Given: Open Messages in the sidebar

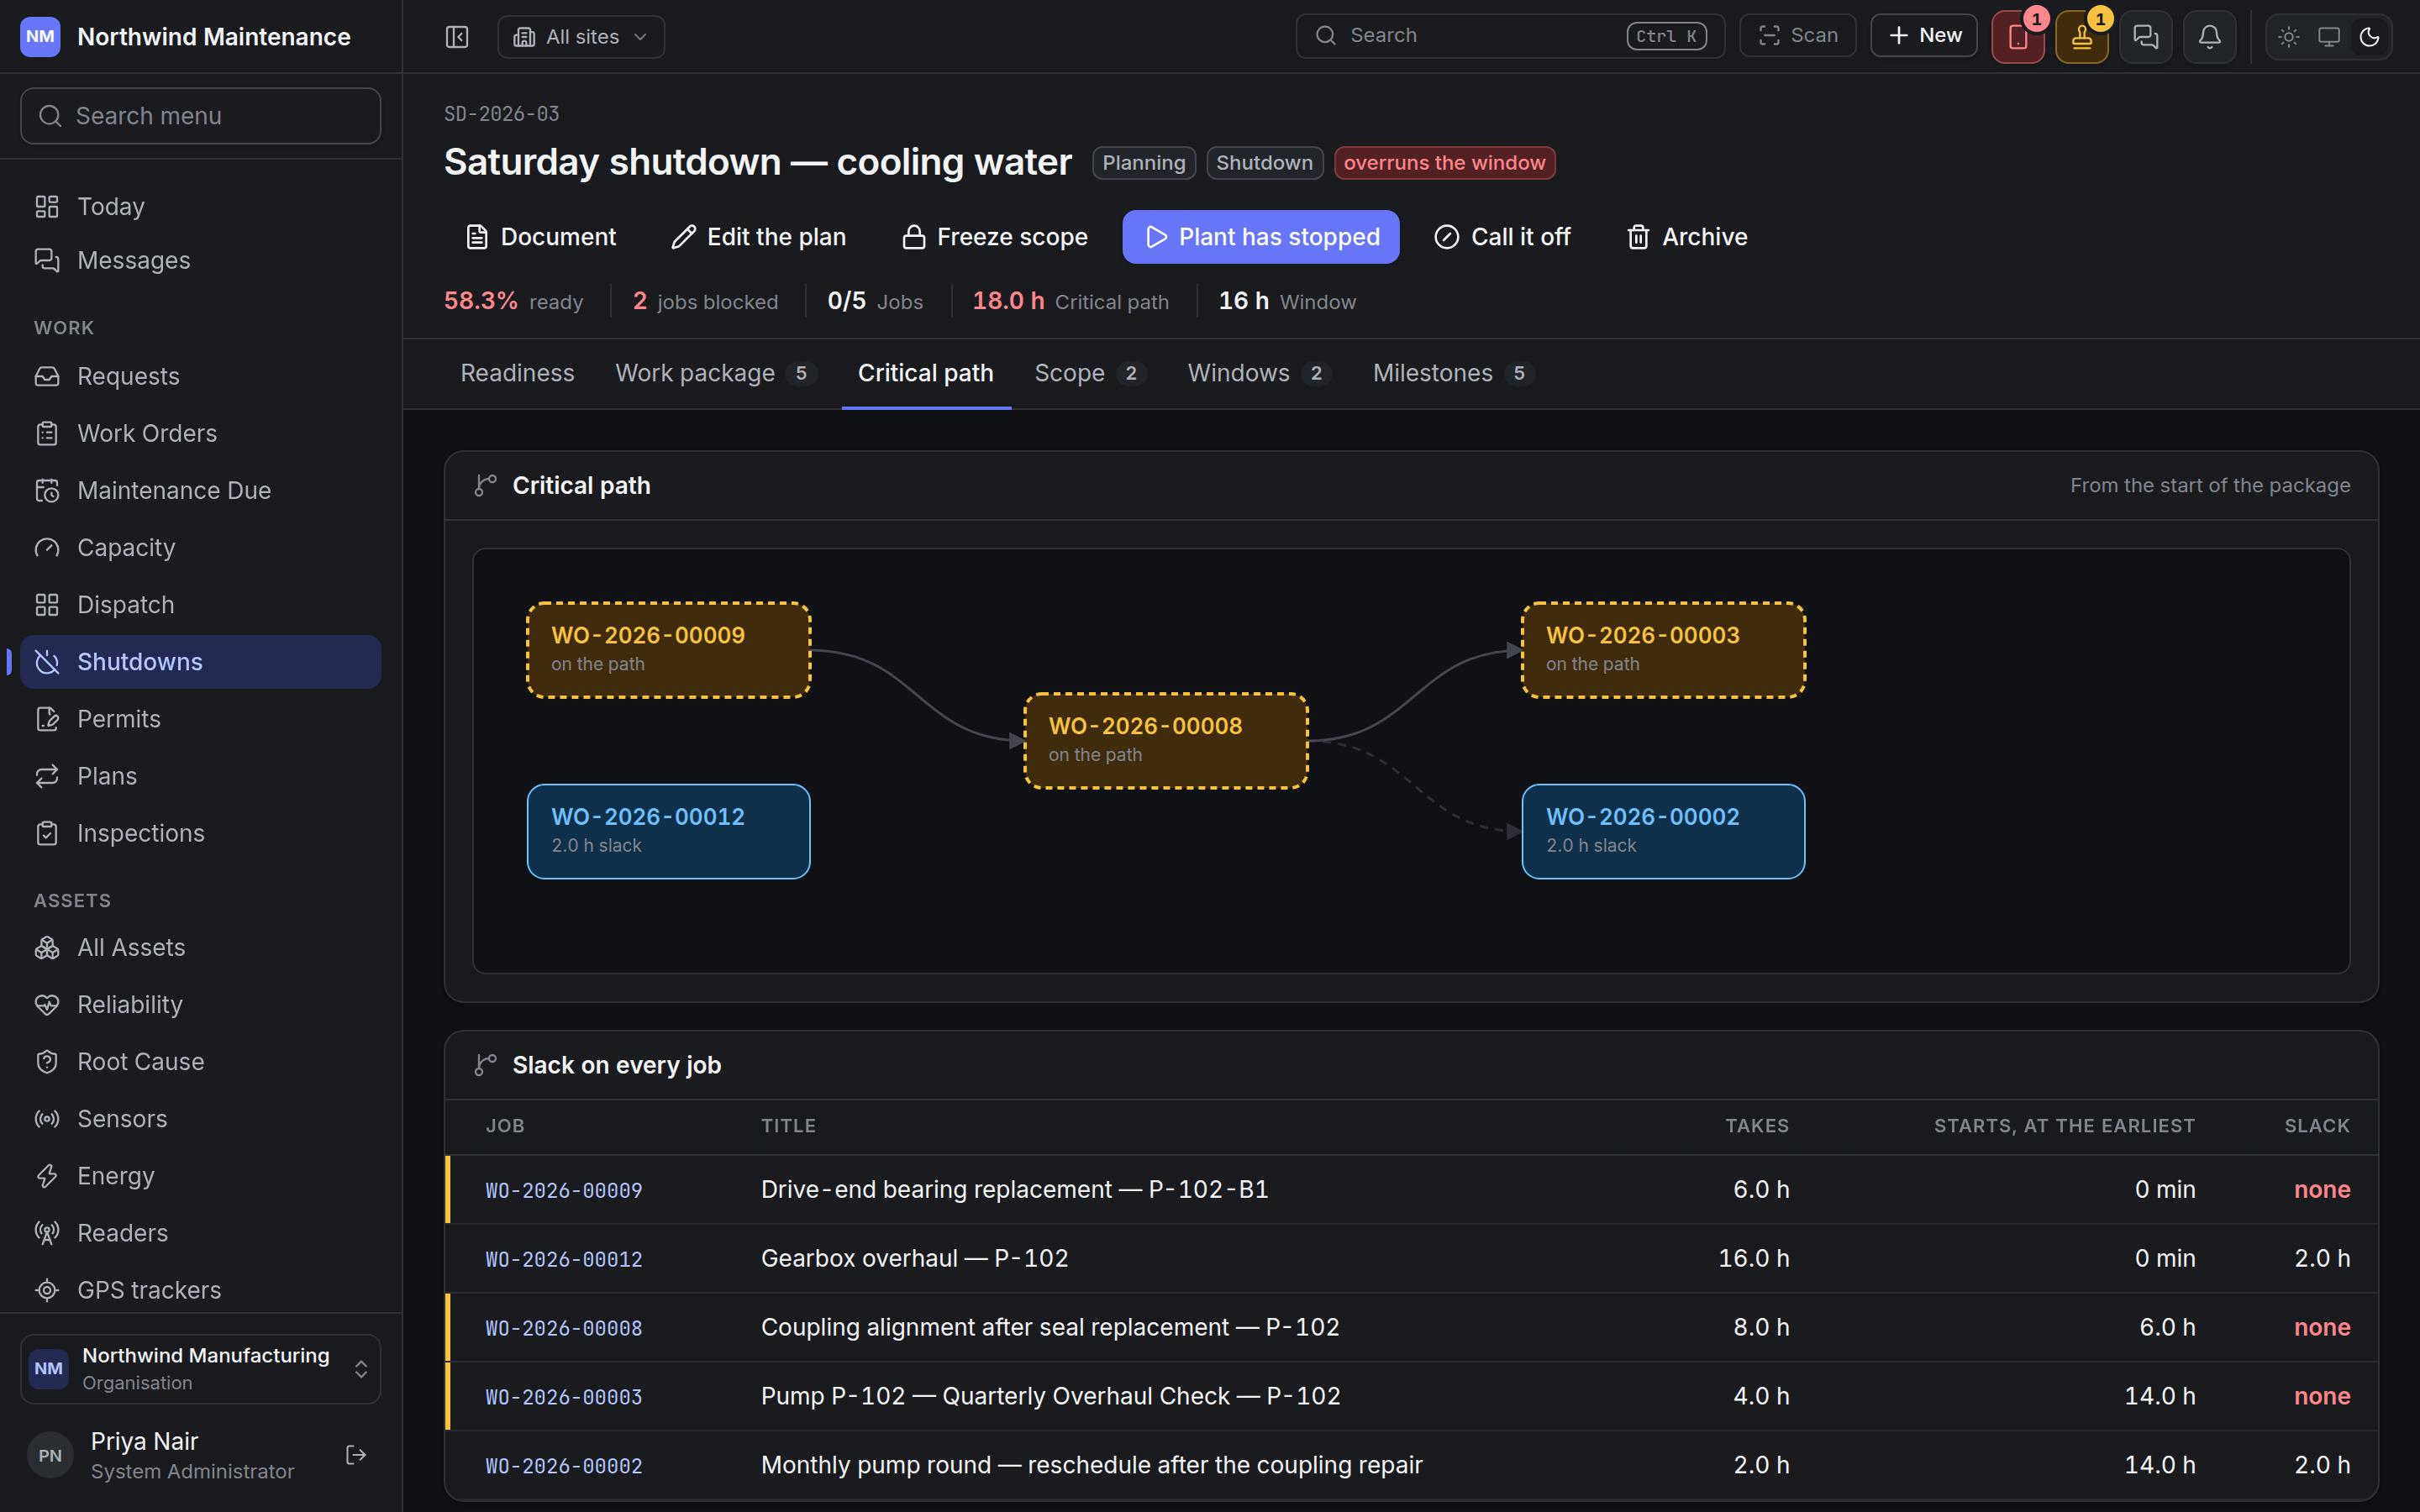Looking at the screenshot, I should pos(200,260).
